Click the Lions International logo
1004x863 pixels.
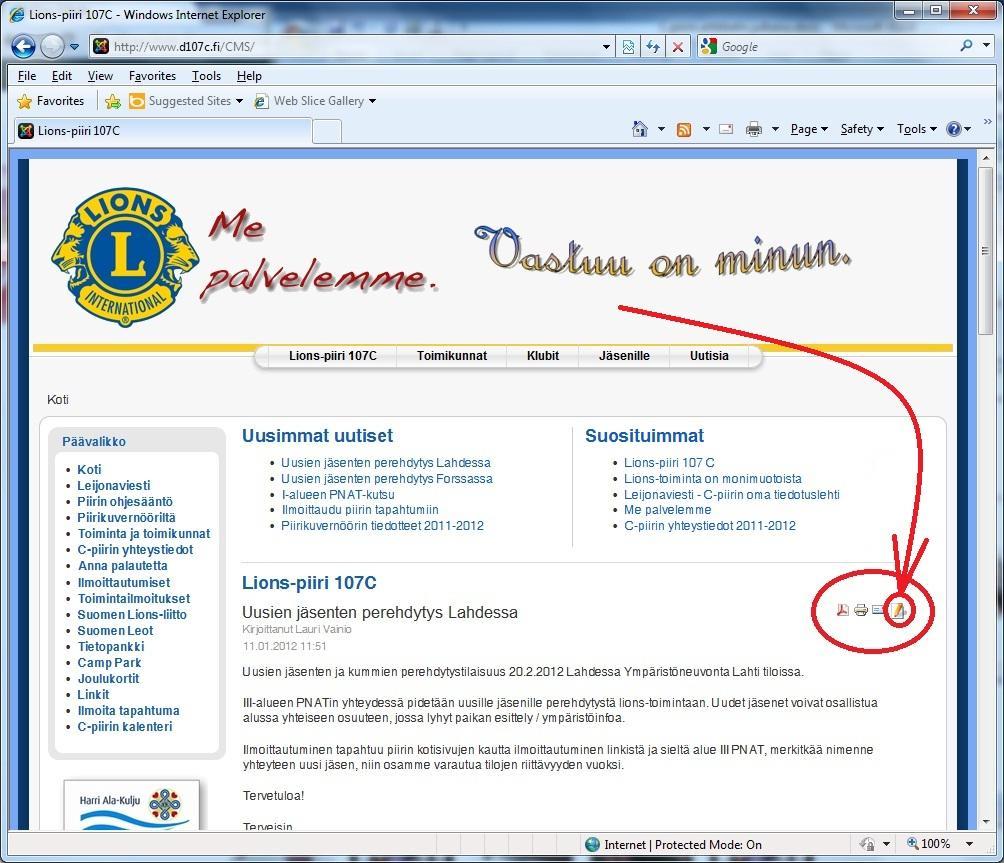[x=125, y=256]
